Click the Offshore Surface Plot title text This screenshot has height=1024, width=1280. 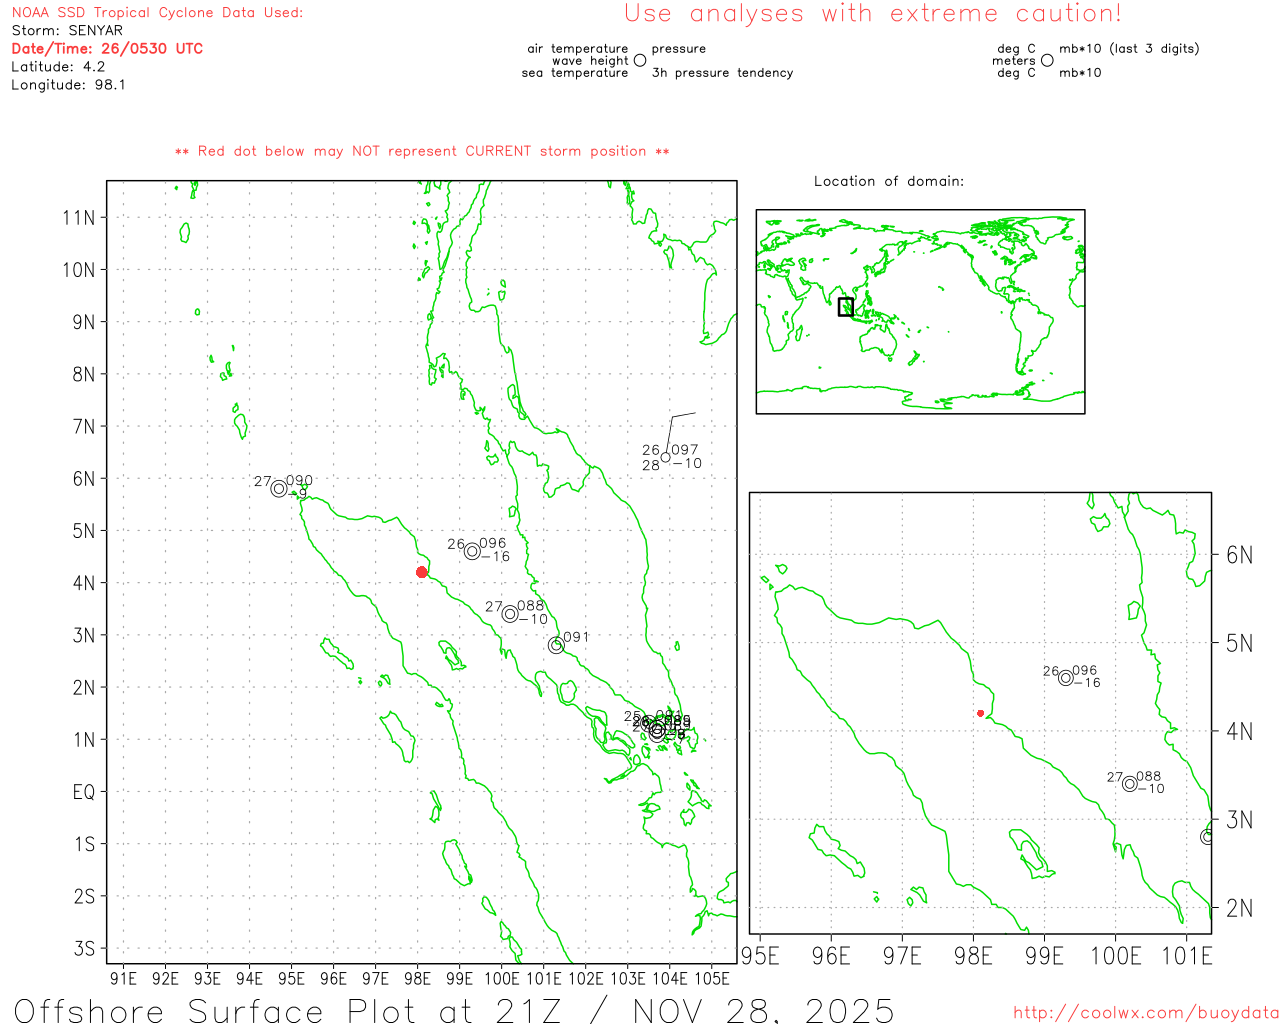(454, 1010)
